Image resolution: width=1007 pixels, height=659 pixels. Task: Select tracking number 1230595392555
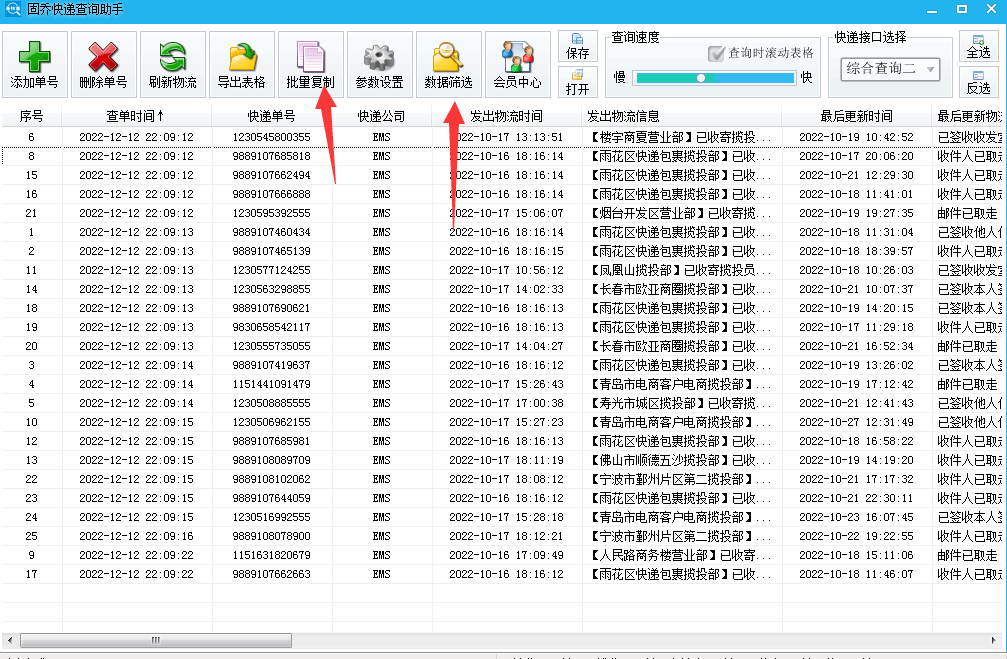pyautogui.click(x=272, y=213)
